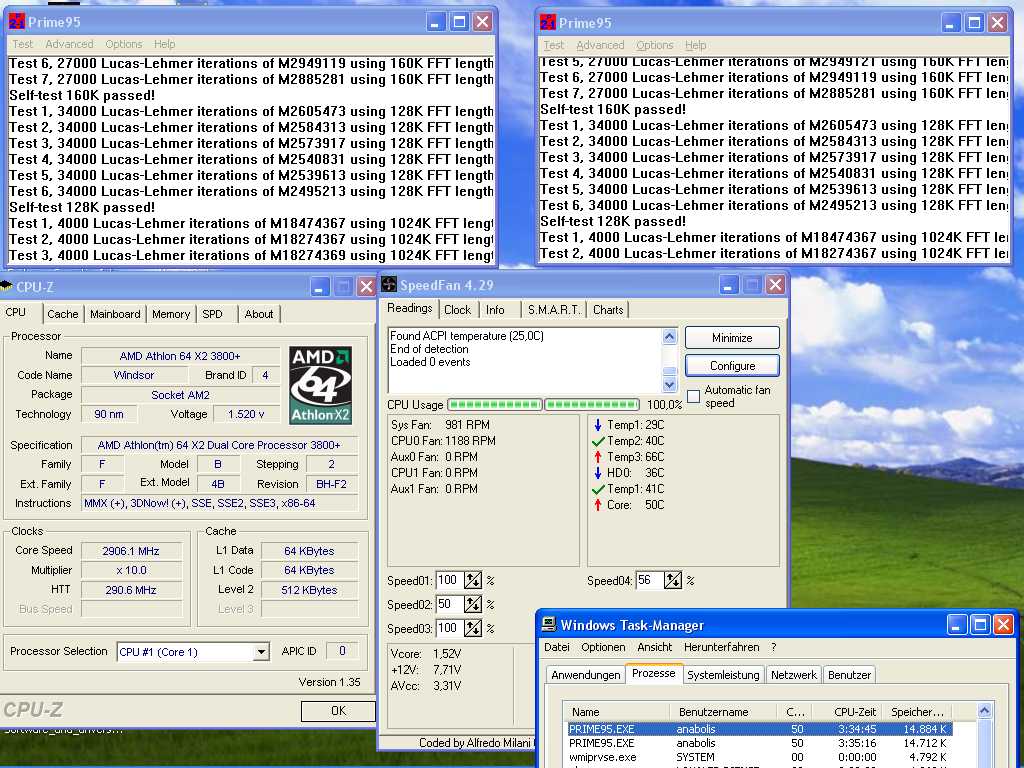
Task: Click the blue down arrow next to HD0: 36C
Action: click(598, 473)
